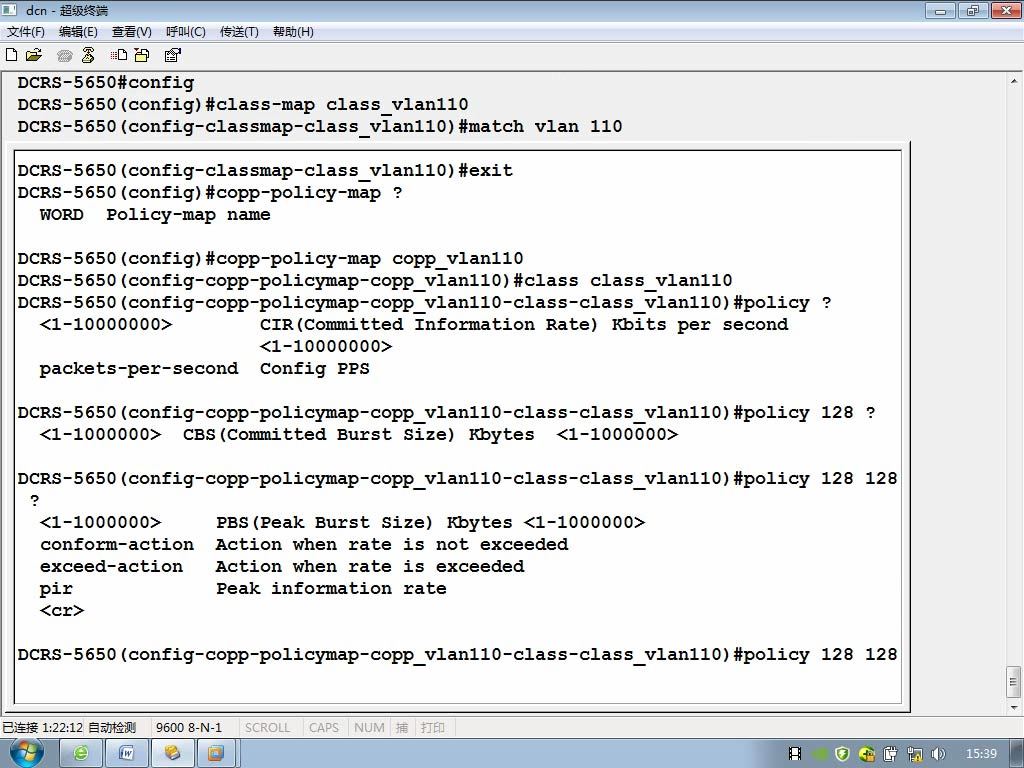Click the 已连接 1:22:12 status text
1024x768 pixels.
coord(42,728)
